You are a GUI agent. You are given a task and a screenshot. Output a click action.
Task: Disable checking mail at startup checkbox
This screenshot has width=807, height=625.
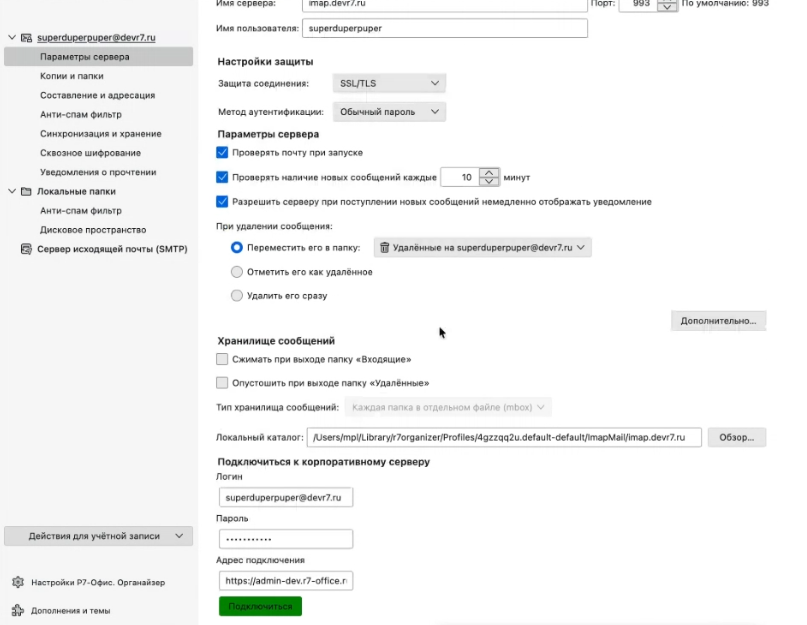(x=223, y=153)
